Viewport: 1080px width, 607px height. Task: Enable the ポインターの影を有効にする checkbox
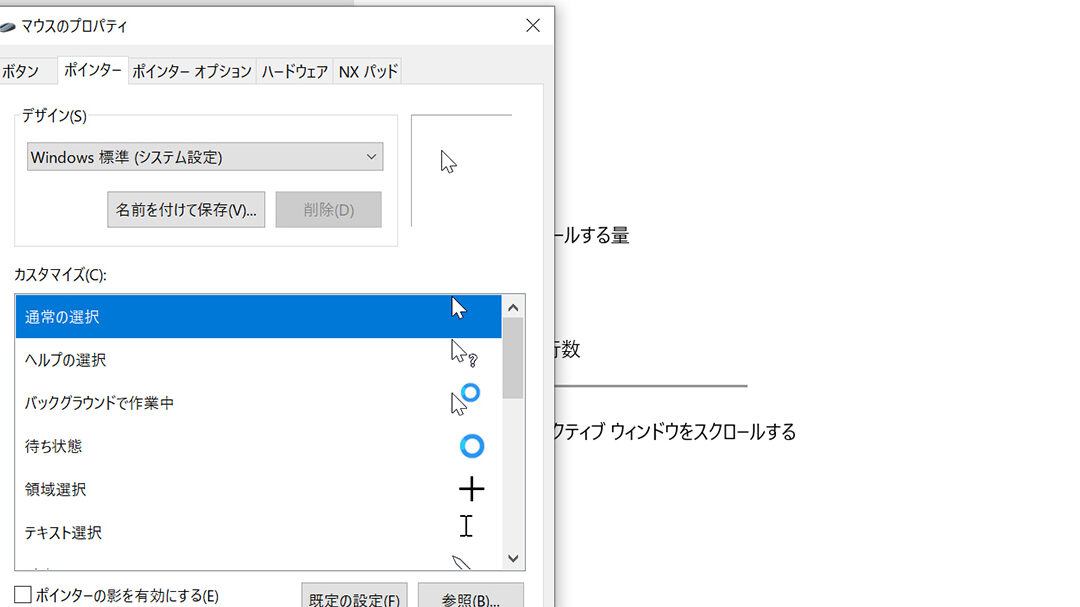23,595
